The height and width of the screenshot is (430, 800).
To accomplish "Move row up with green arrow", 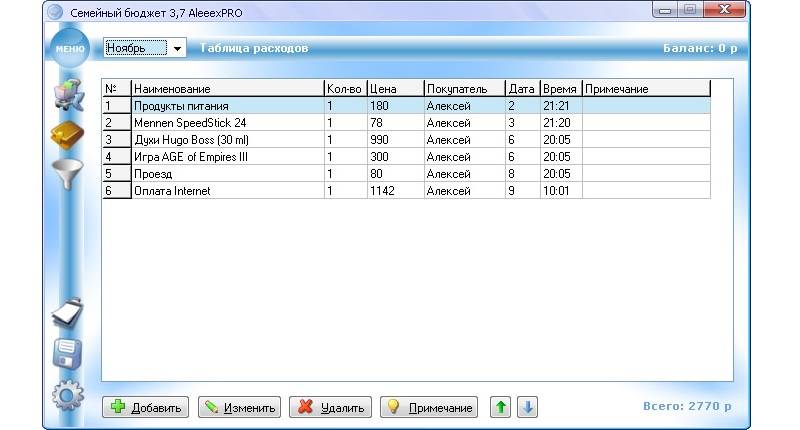I will [x=501, y=407].
